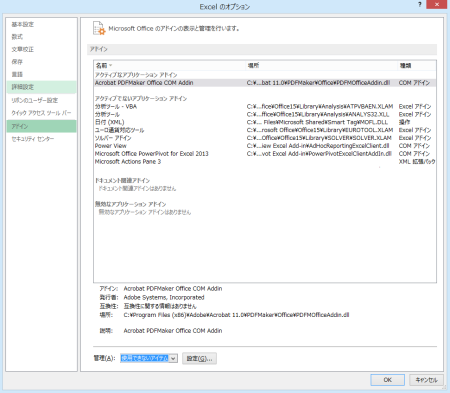
Task: Confirm with the OK button
Action: point(387,380)
